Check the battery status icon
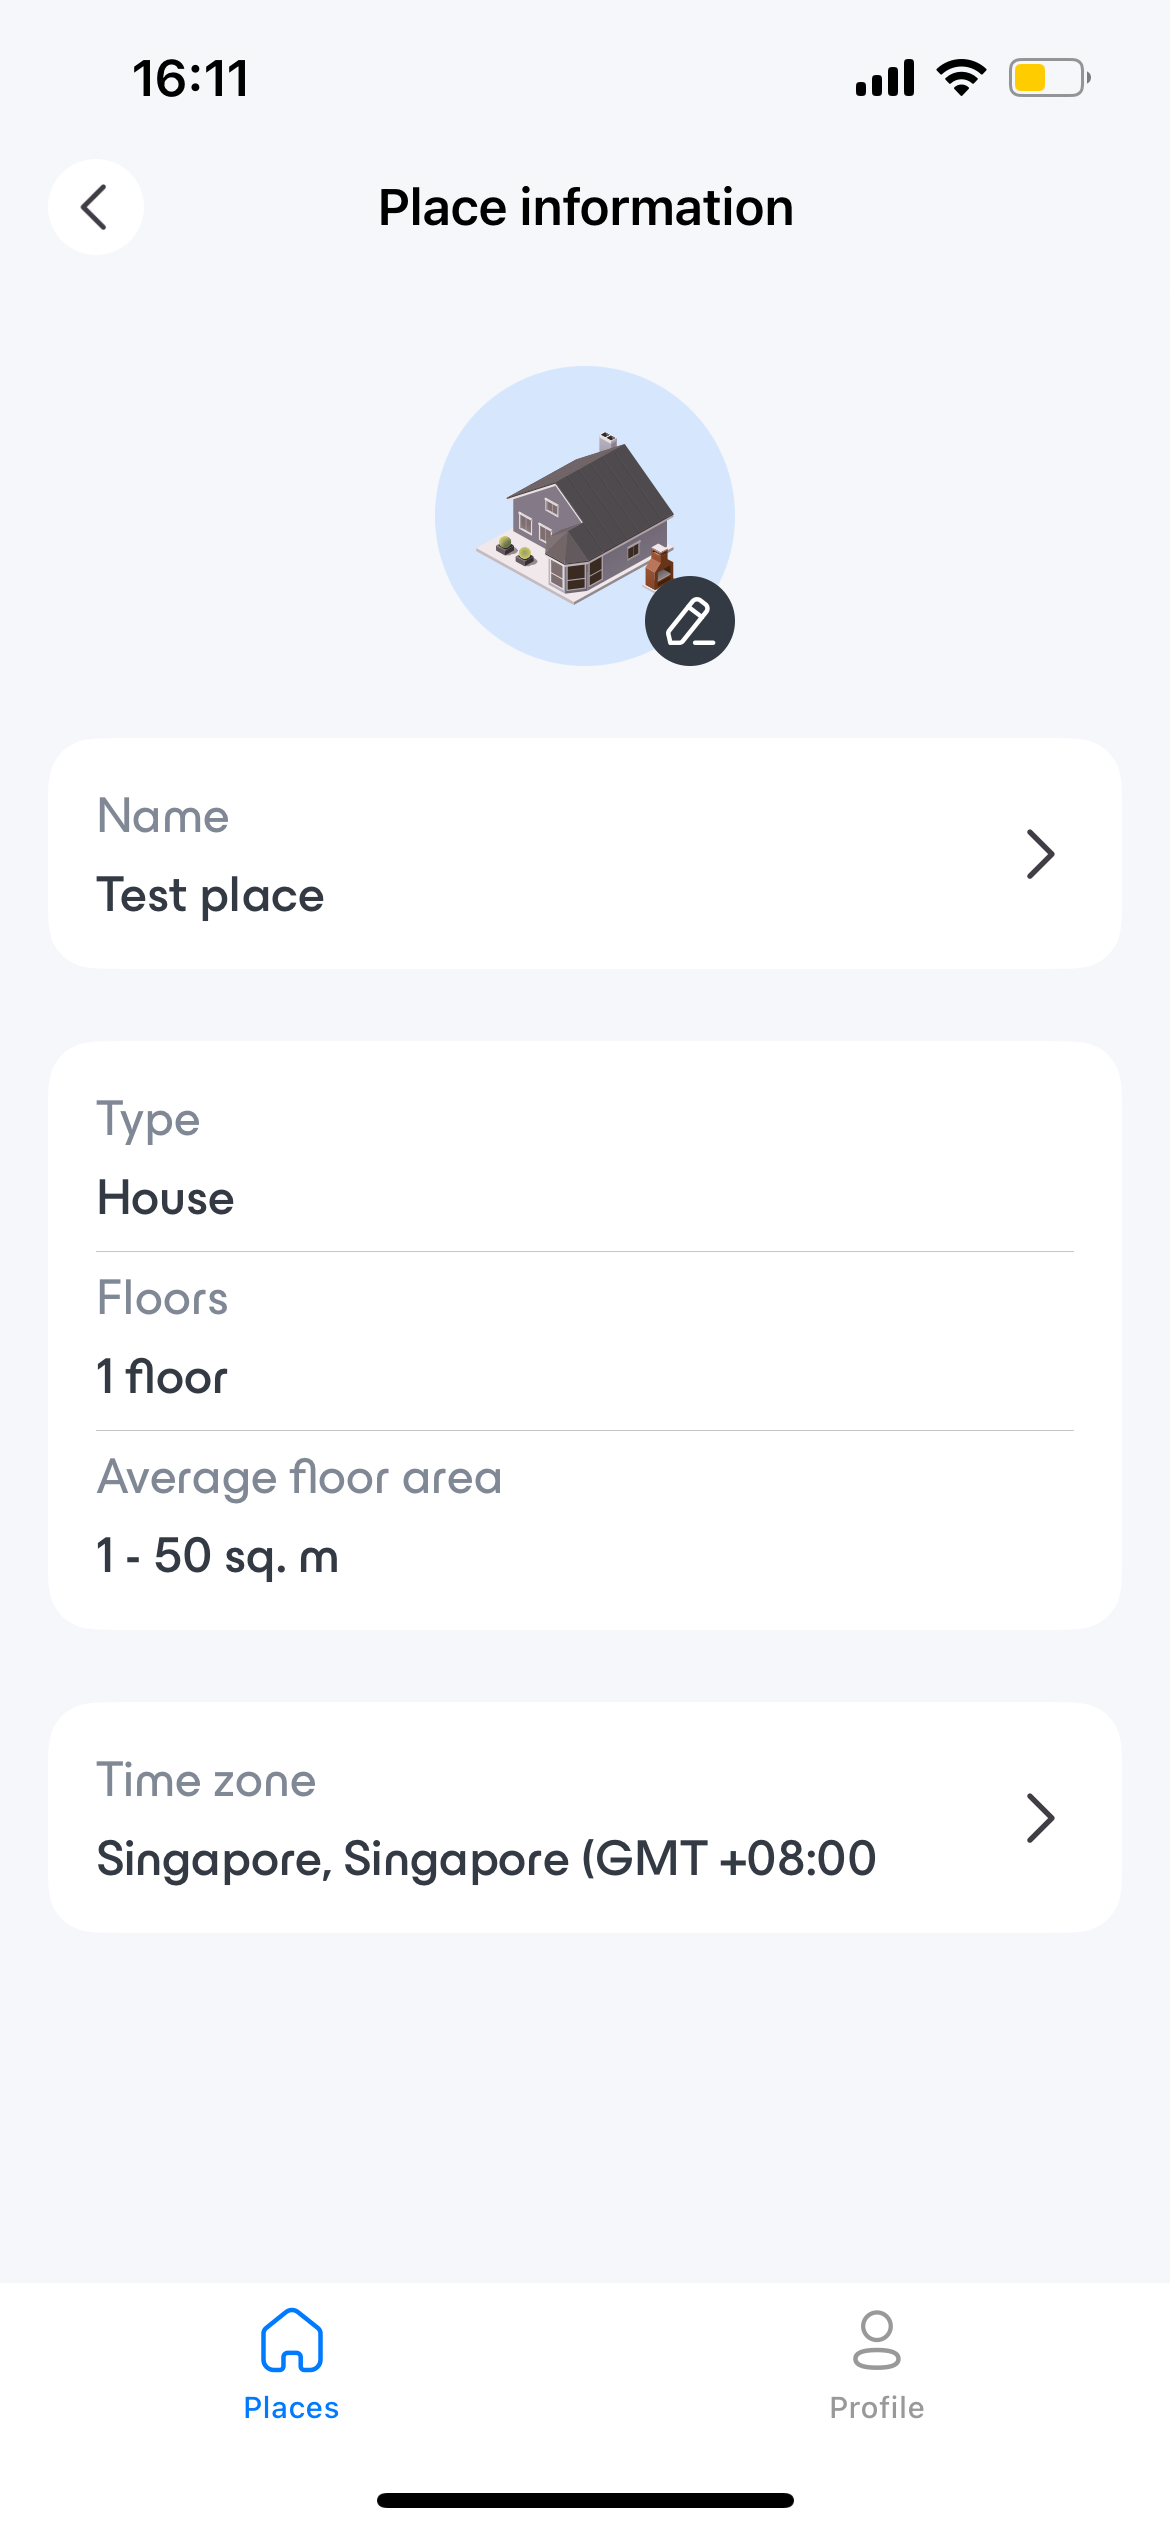This screenshot has height=2532, width=1170. coord(1049,78)
